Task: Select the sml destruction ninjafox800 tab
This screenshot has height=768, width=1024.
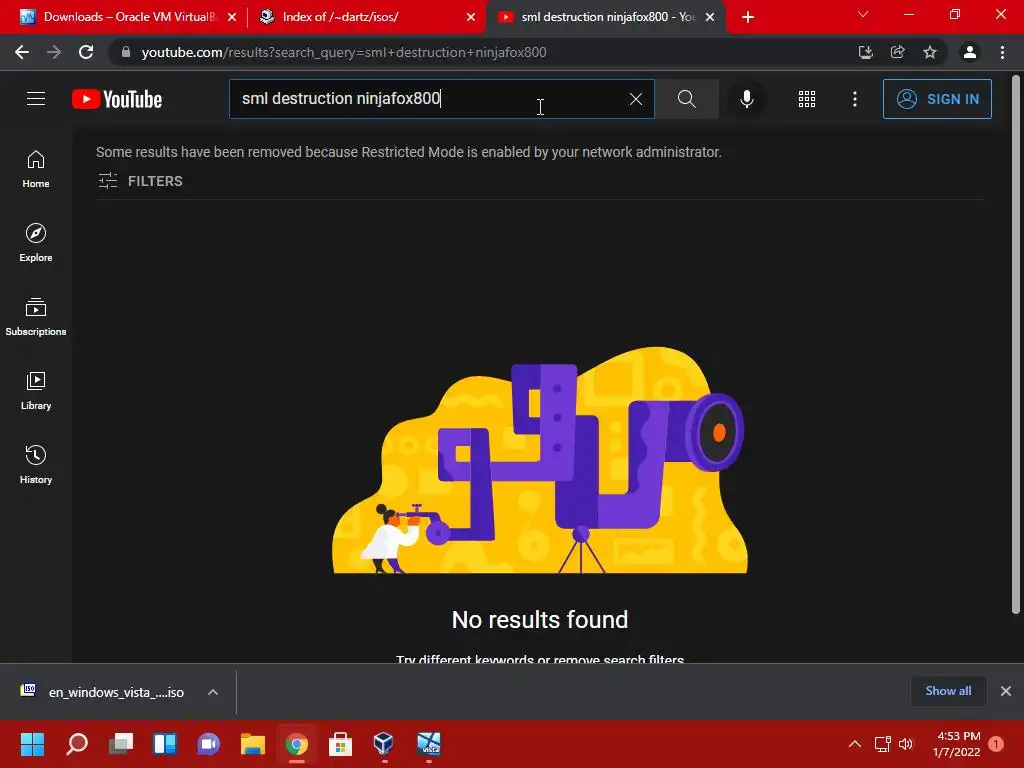Action: tap(607, 17)
